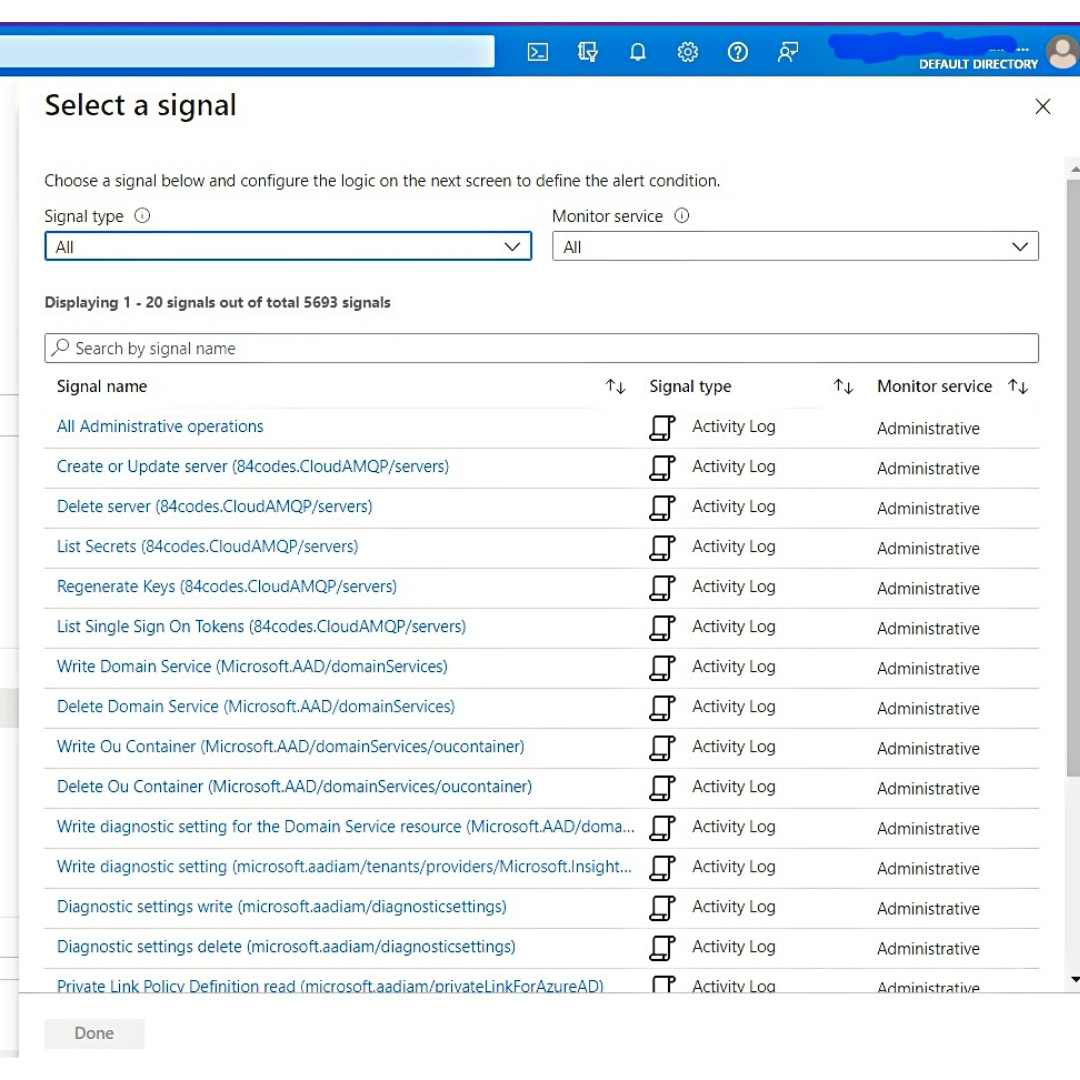The image size is (1080, 1080).
Task: Click the account avatar picture
Action: (1061, 52)
